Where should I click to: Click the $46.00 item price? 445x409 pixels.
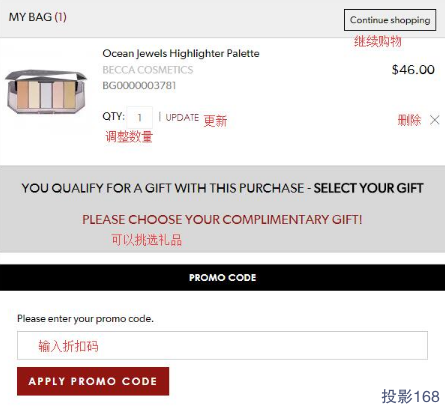413,70
